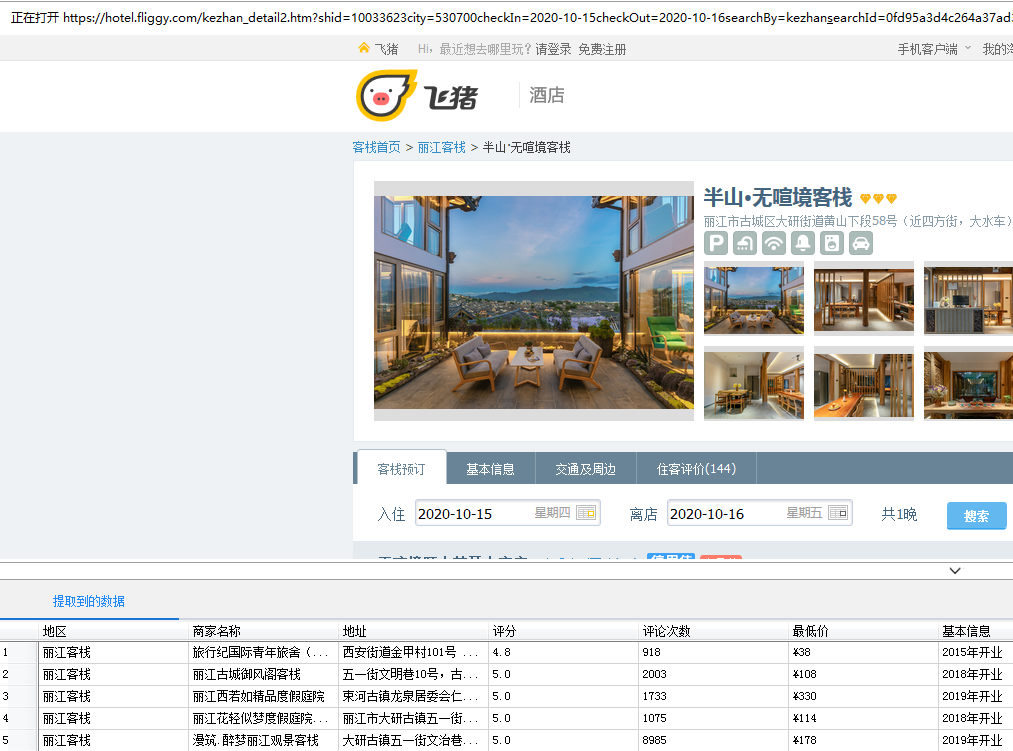
Task: Select the dining table room thumbnail
Action: pyautogui.click(x=754, y=383)
